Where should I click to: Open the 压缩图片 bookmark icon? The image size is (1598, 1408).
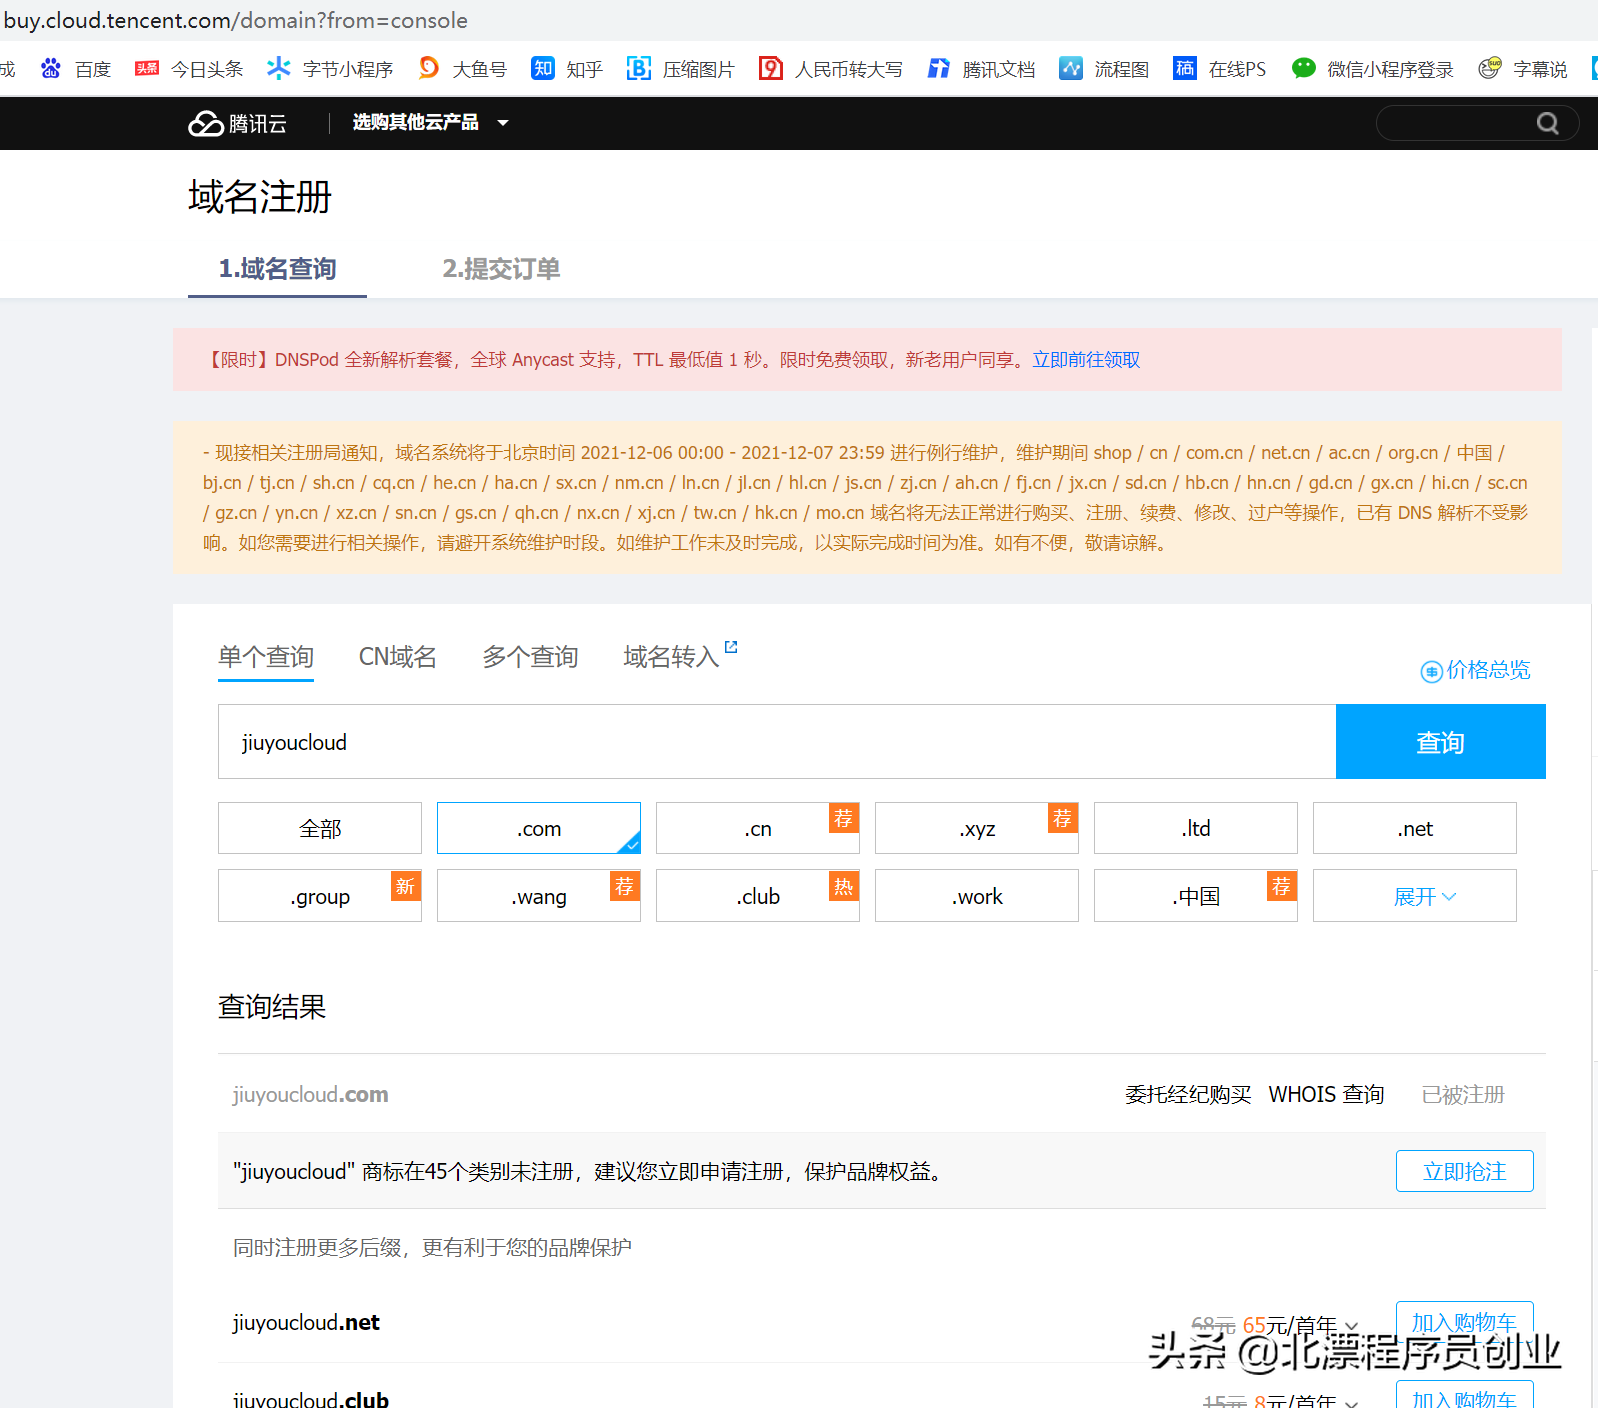click(x=639, y=68)
